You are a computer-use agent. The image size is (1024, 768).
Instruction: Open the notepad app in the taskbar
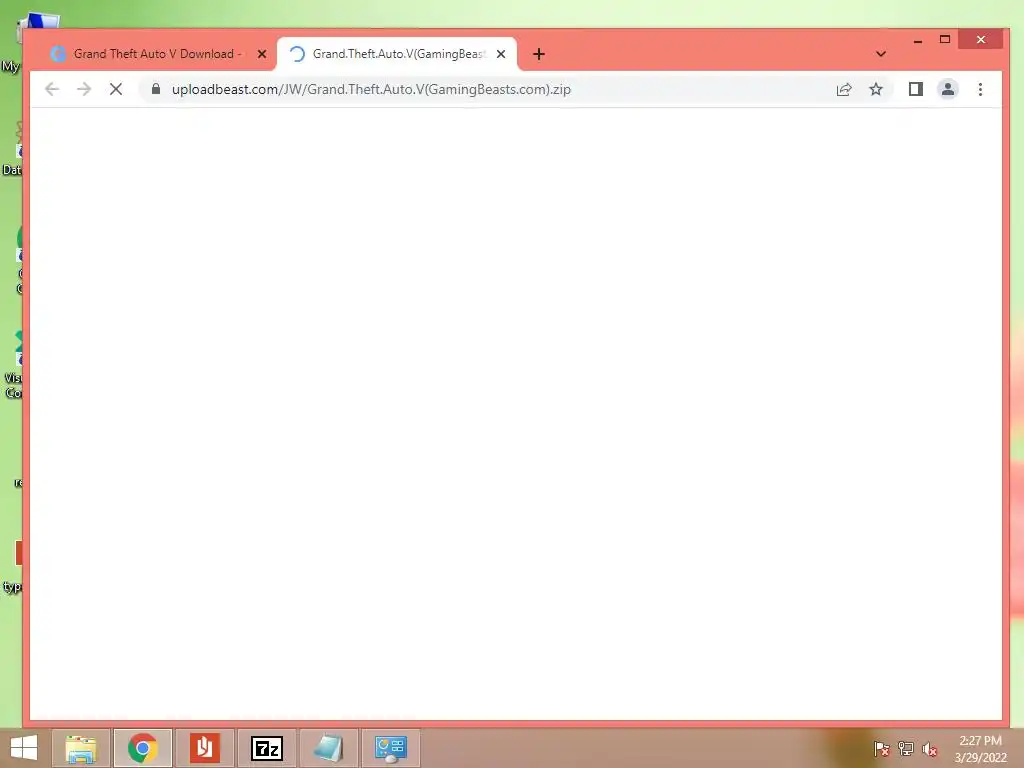coord(328,748)
